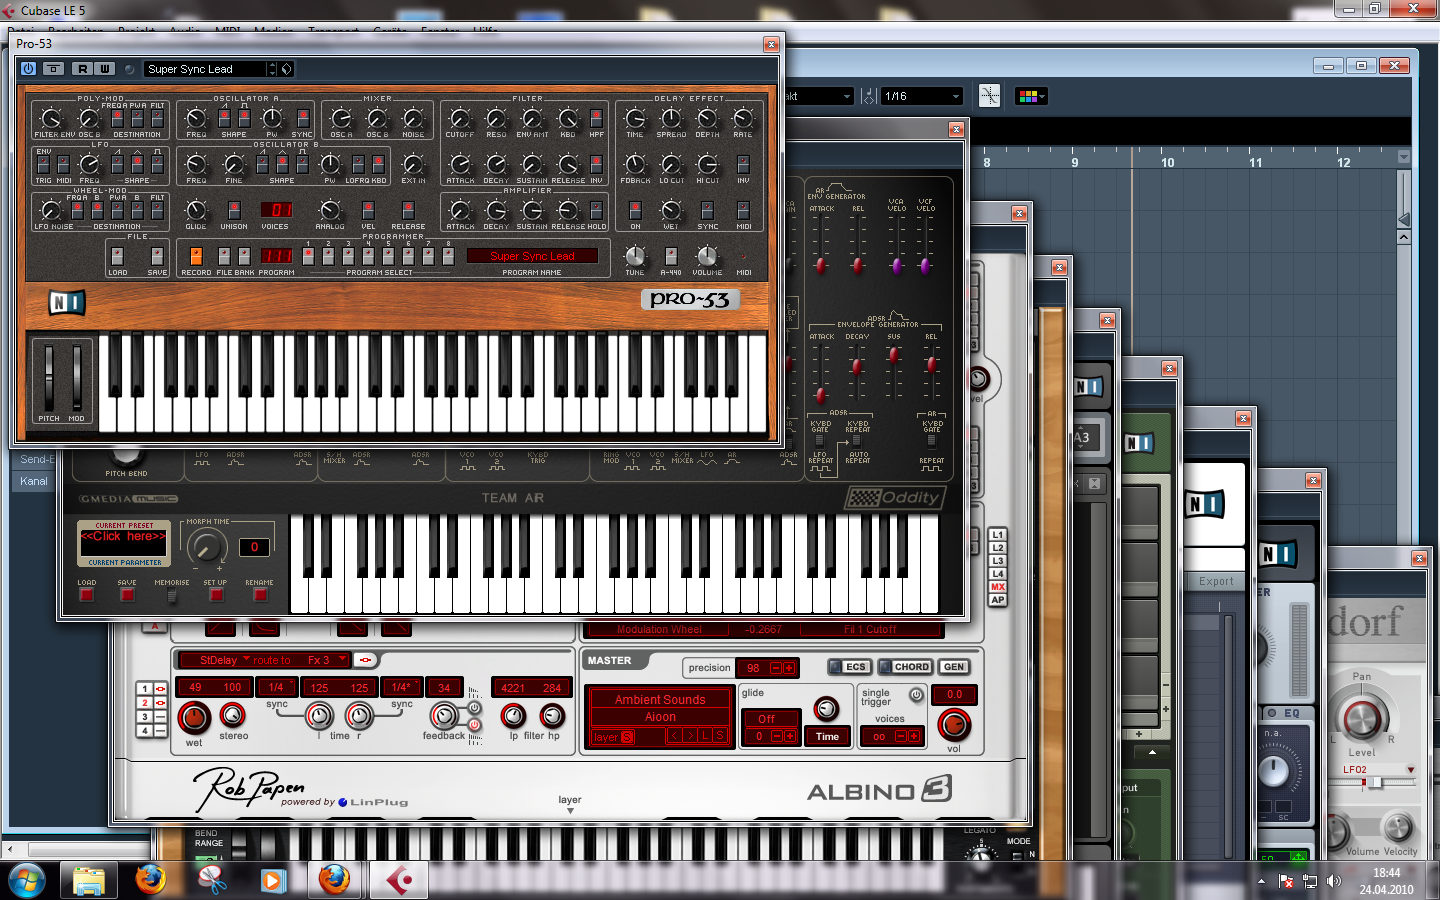Image resolution: width=1440 pixels, height=900 pixels.
Task: Click Albino CHORD button
Action: [x=905, y=667]
